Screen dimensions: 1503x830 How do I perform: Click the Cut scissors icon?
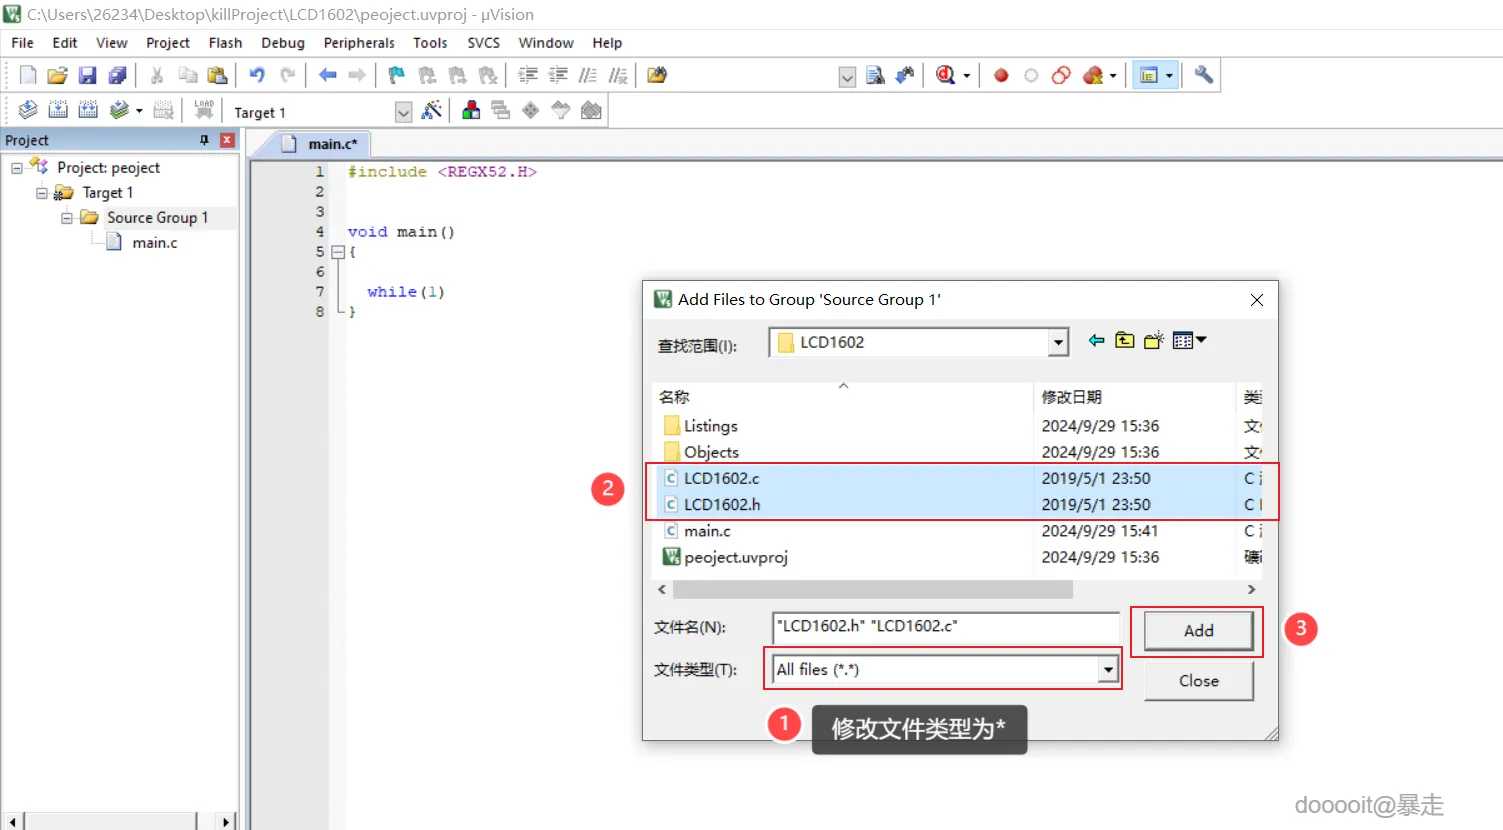(157, 75)
